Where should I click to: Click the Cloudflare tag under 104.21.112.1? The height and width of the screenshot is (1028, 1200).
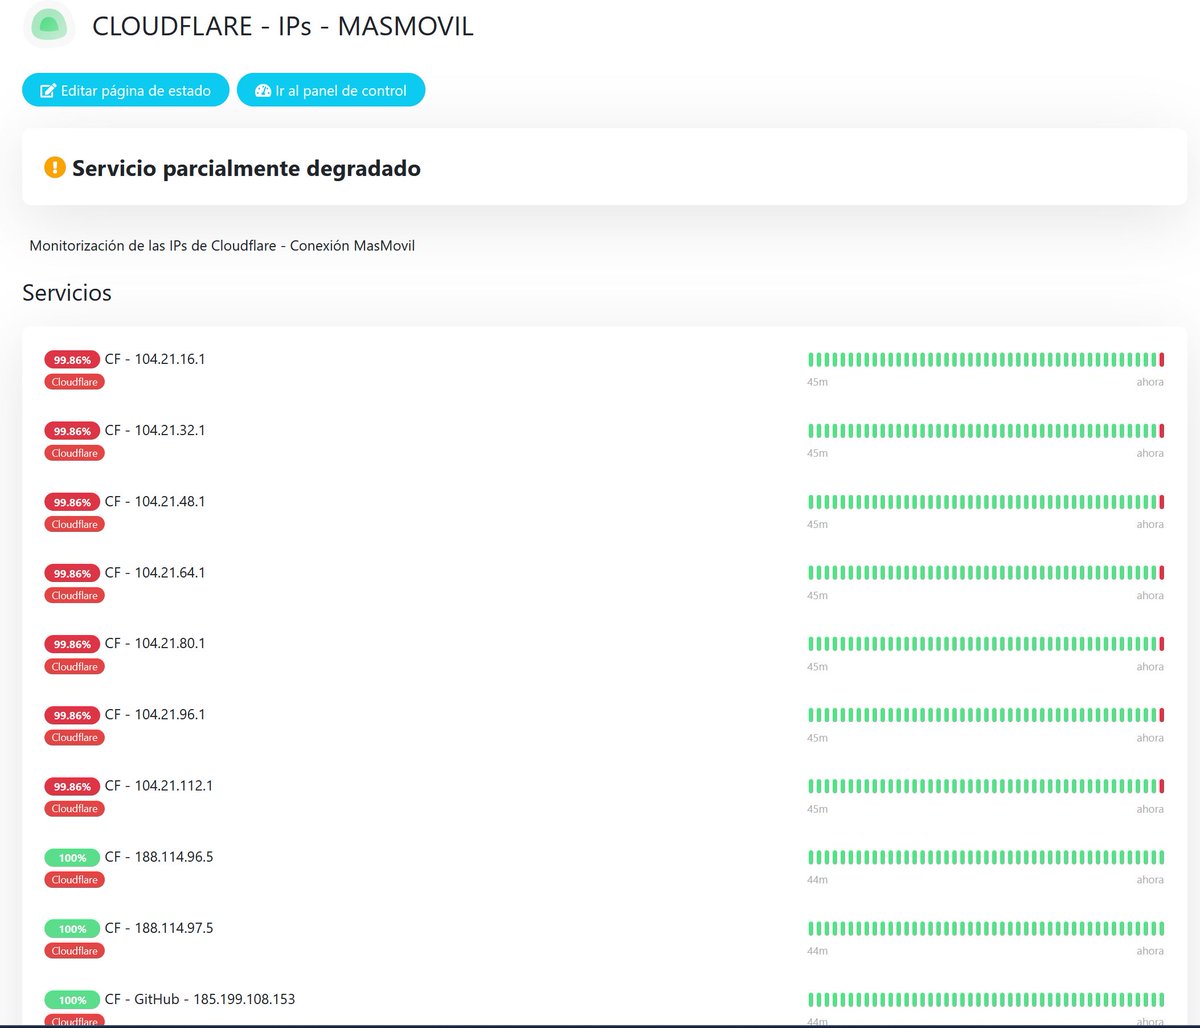[74, 808]
